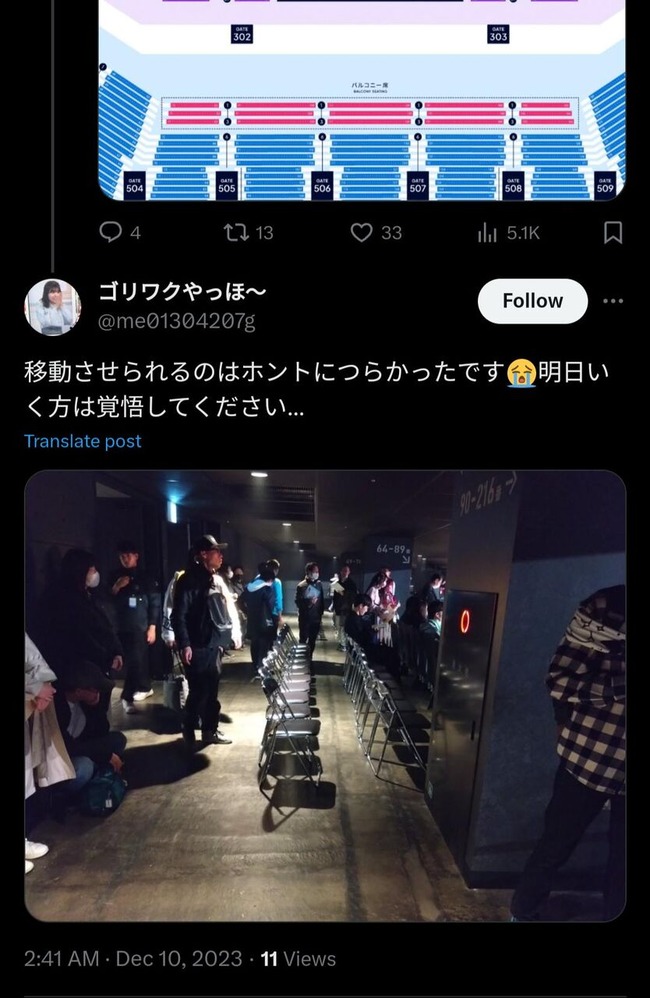
Task: Click the reply speech bubble icon
Action: (111, 232)
